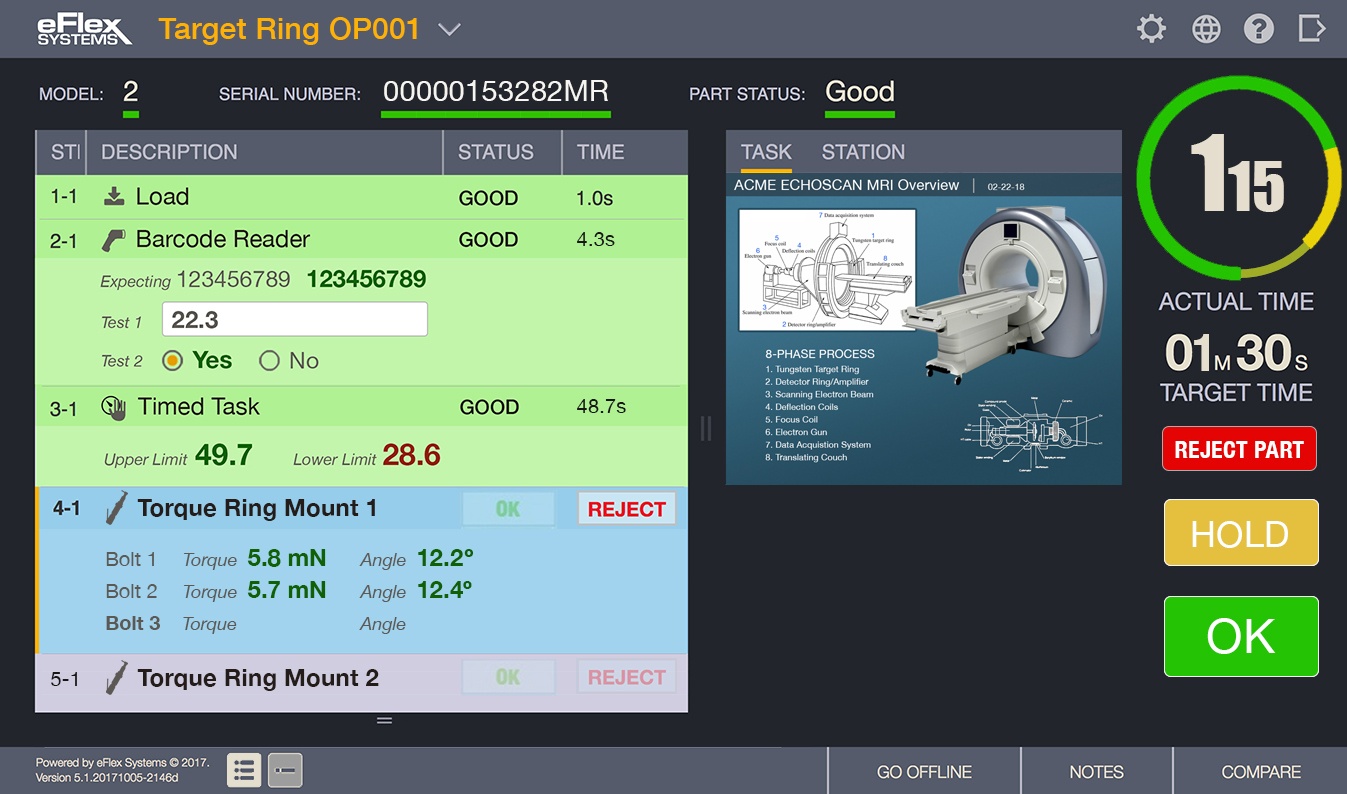Click REJECT for Torque Ring Mount 1
This screenshot has width=1347, height=794.
tap(627, 509)
